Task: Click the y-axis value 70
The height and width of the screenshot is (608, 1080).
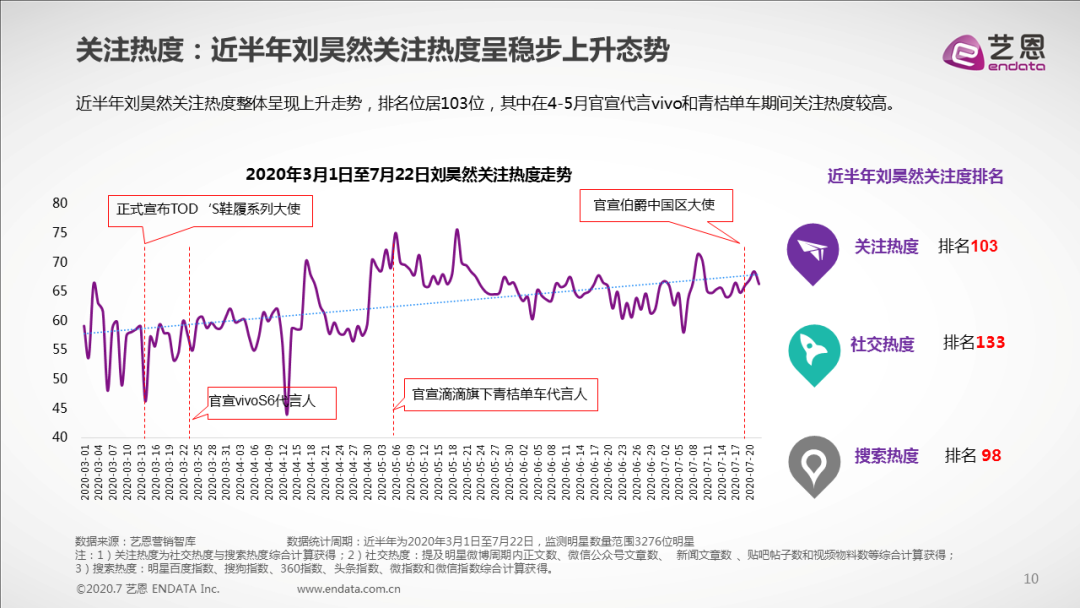Action: coord(60,262)
